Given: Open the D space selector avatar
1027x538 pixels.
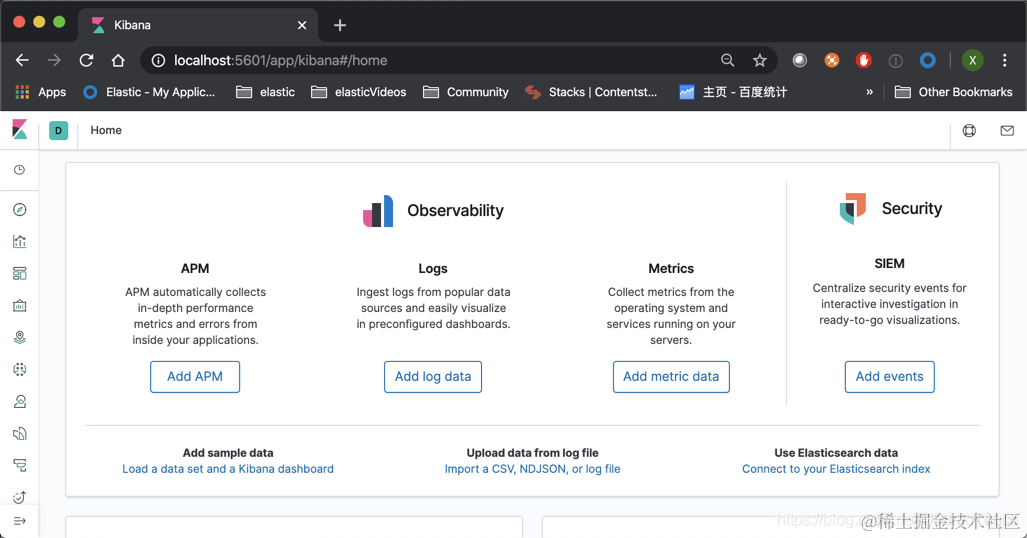Looking at the screenshot, I should click(58, 130).
